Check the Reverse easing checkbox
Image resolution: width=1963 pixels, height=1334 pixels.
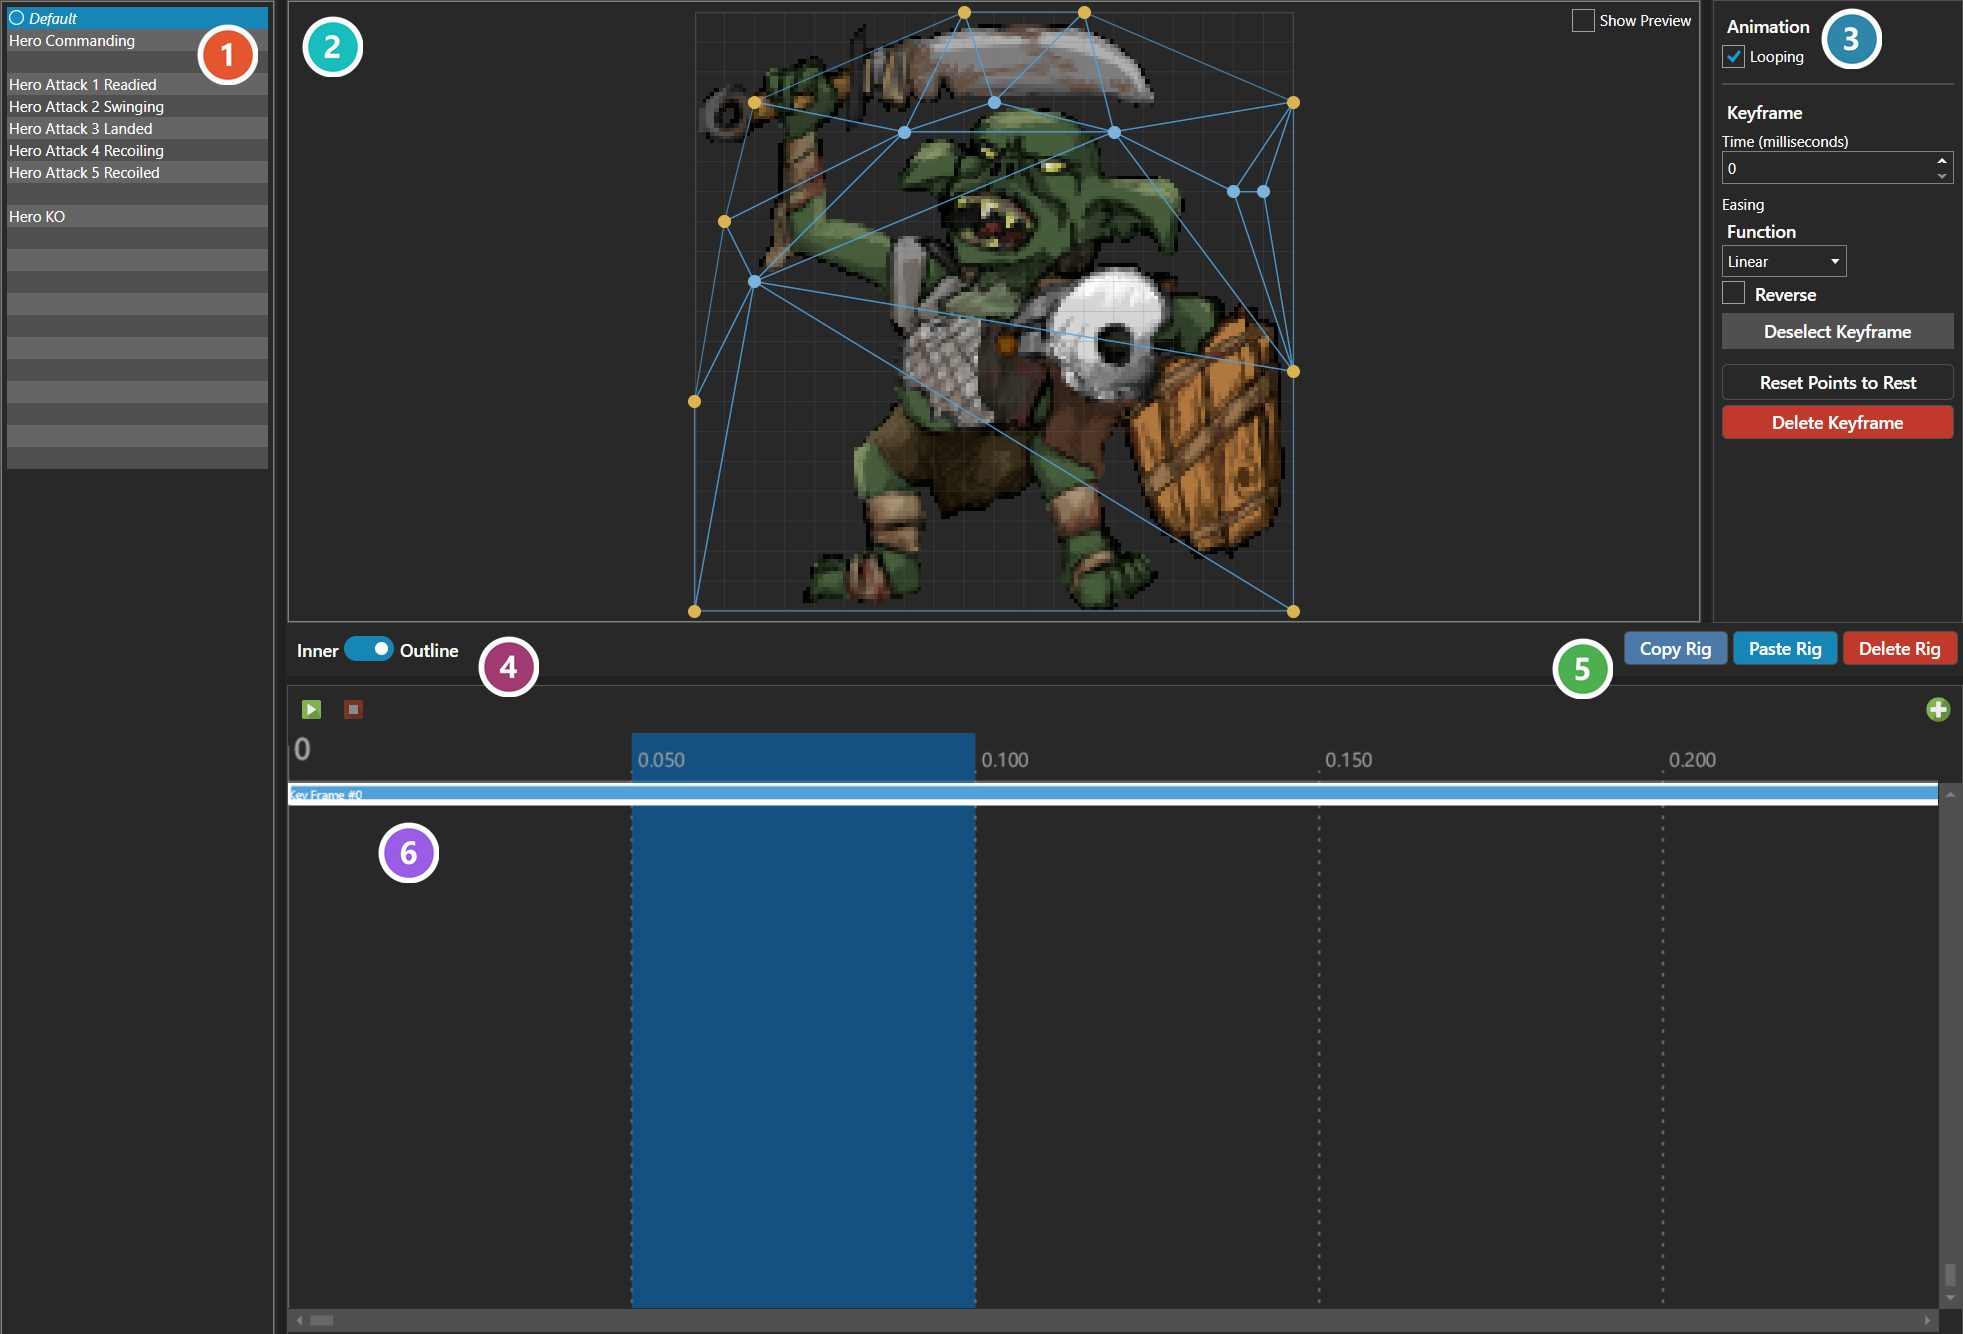point(1734,294)
